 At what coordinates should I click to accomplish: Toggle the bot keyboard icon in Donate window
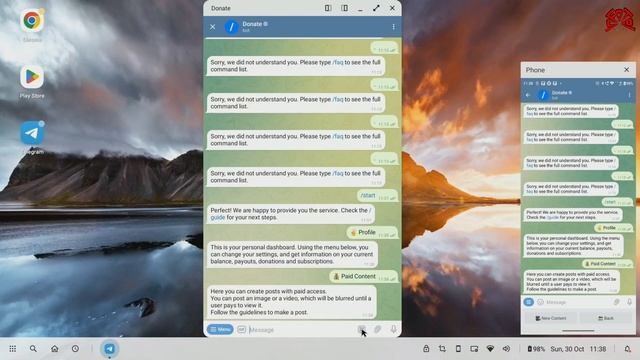pos(361,329)
